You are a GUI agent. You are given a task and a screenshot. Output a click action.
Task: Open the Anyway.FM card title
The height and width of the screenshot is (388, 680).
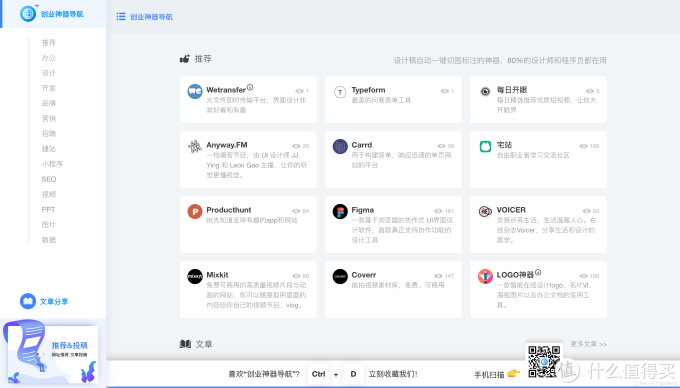pos(227,145)
